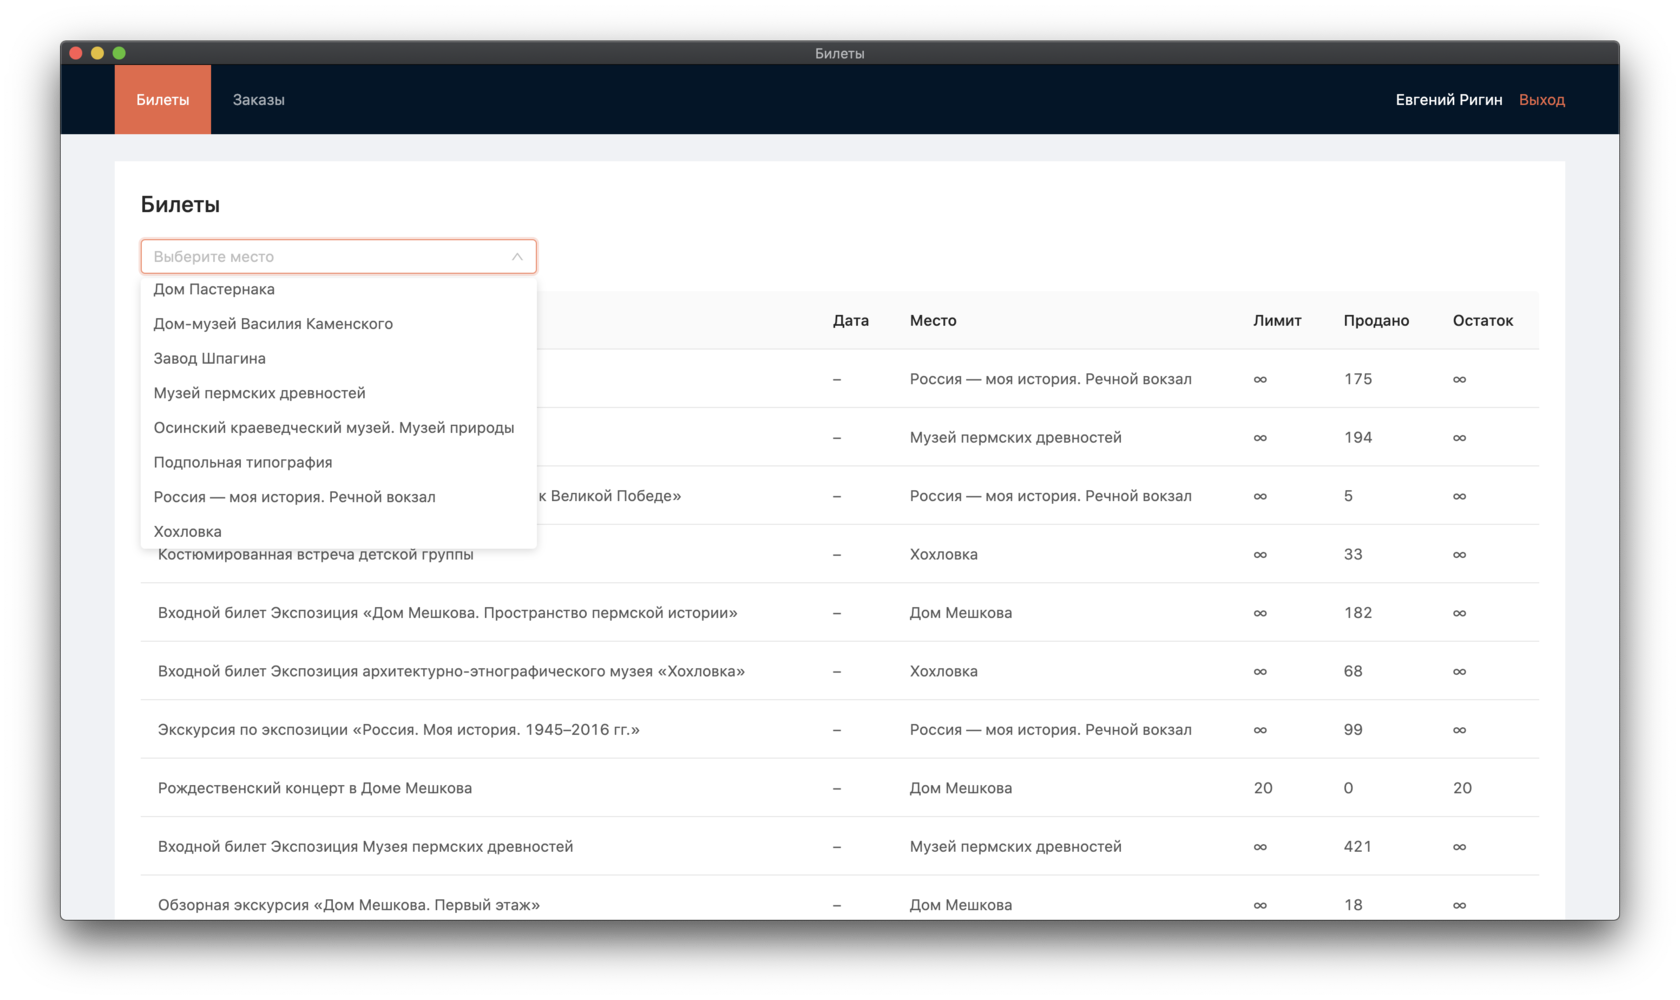Collapse the Выберите место dropdown arrow

pos(517,257)
